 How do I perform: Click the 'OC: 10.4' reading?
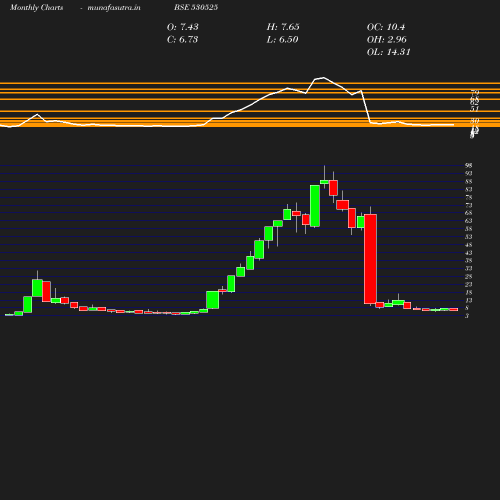pyautogui.click(x=386, y=27)
